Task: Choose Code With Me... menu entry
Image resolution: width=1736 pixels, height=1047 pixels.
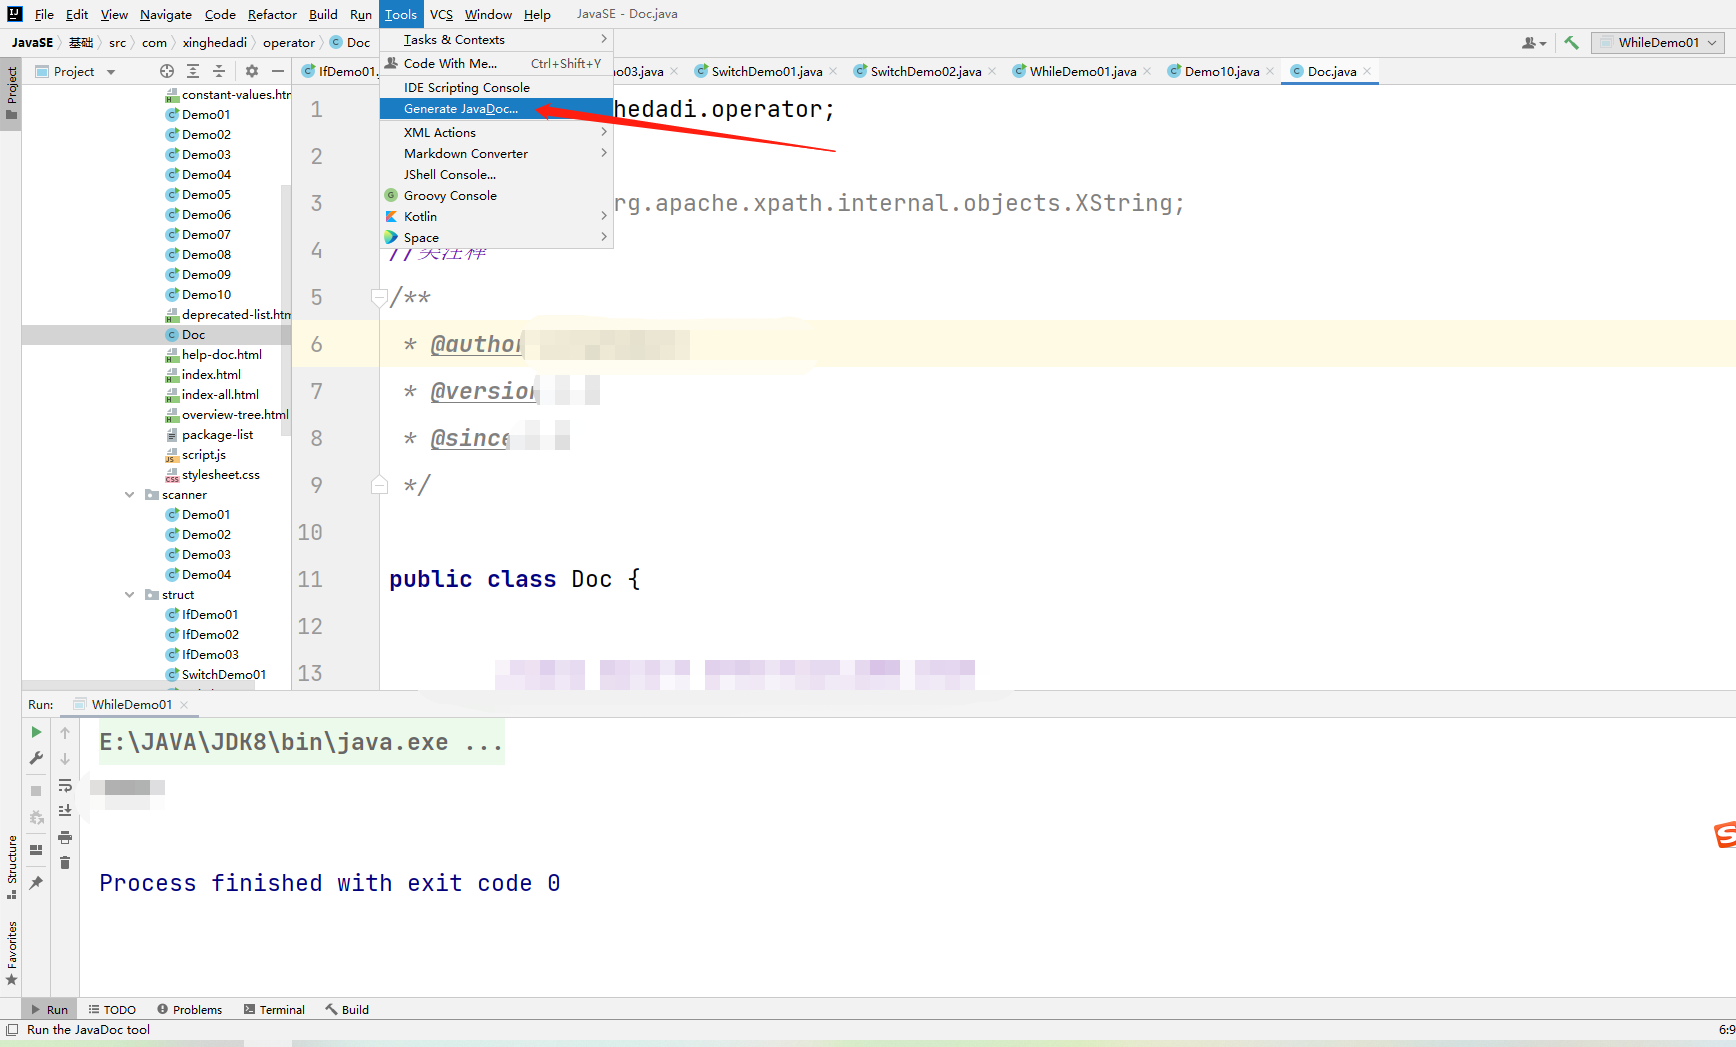Action: [496, 64]
